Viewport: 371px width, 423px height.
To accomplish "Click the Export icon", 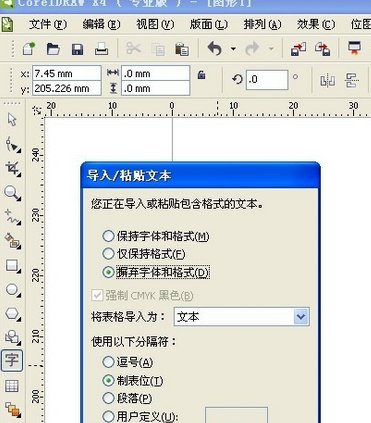I will pos(323,49).
